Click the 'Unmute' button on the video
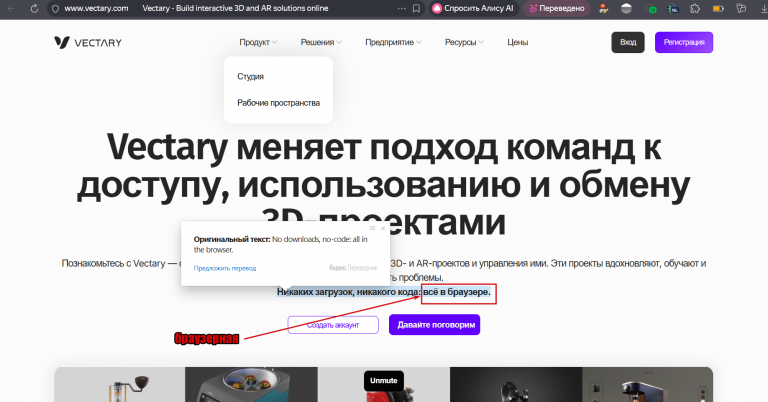This screenshot has width=768, height=402. [384, 381]
